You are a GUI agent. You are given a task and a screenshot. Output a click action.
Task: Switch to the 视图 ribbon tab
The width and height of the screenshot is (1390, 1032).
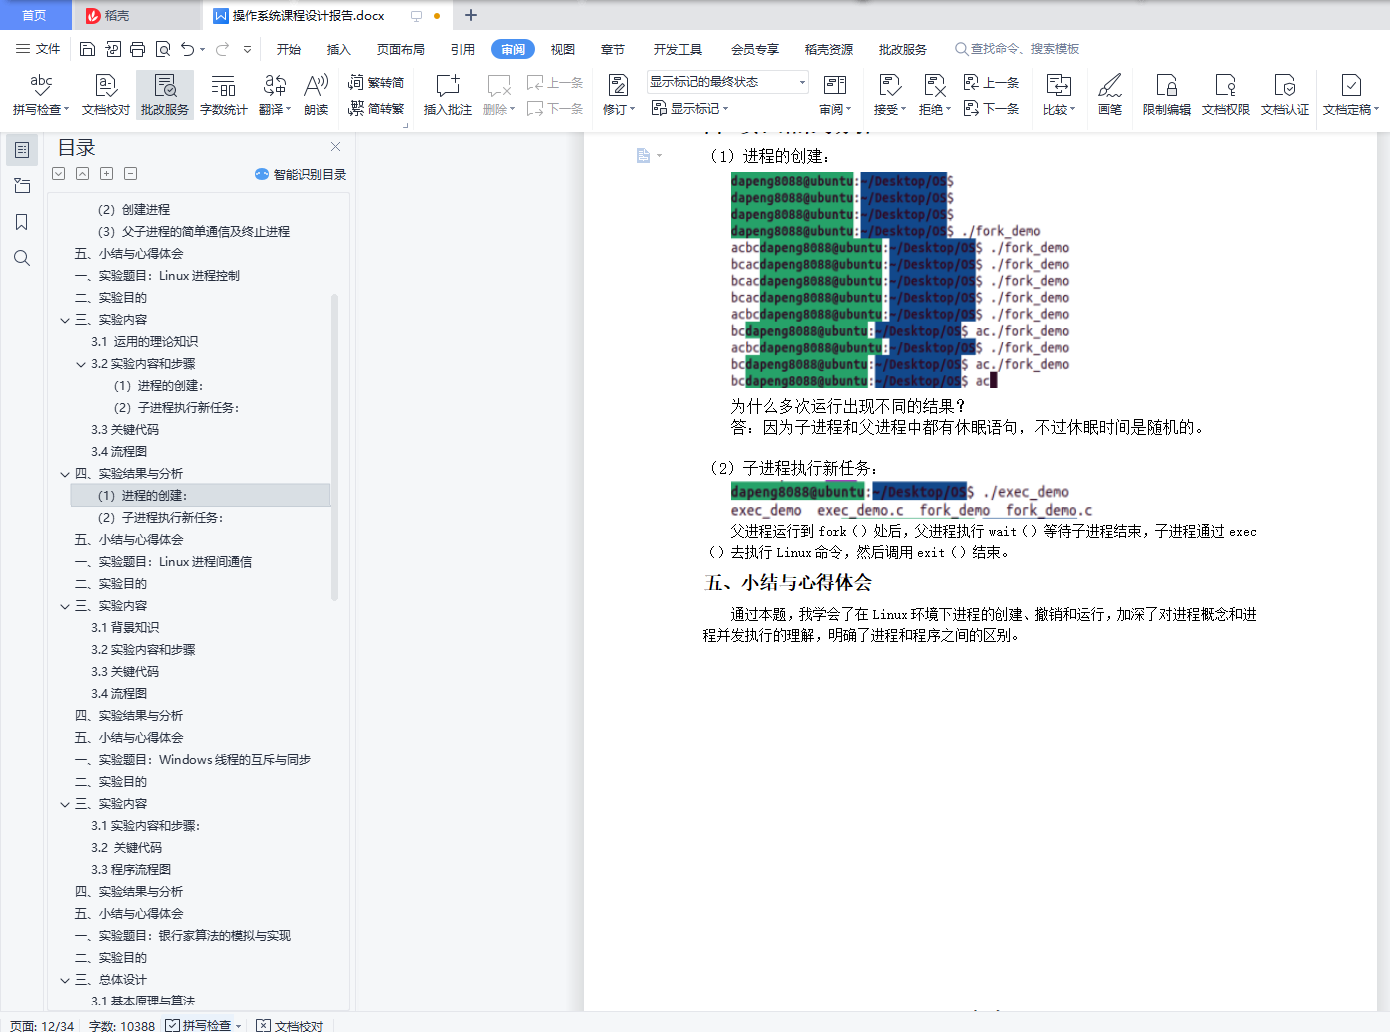[x=563, y=49]
